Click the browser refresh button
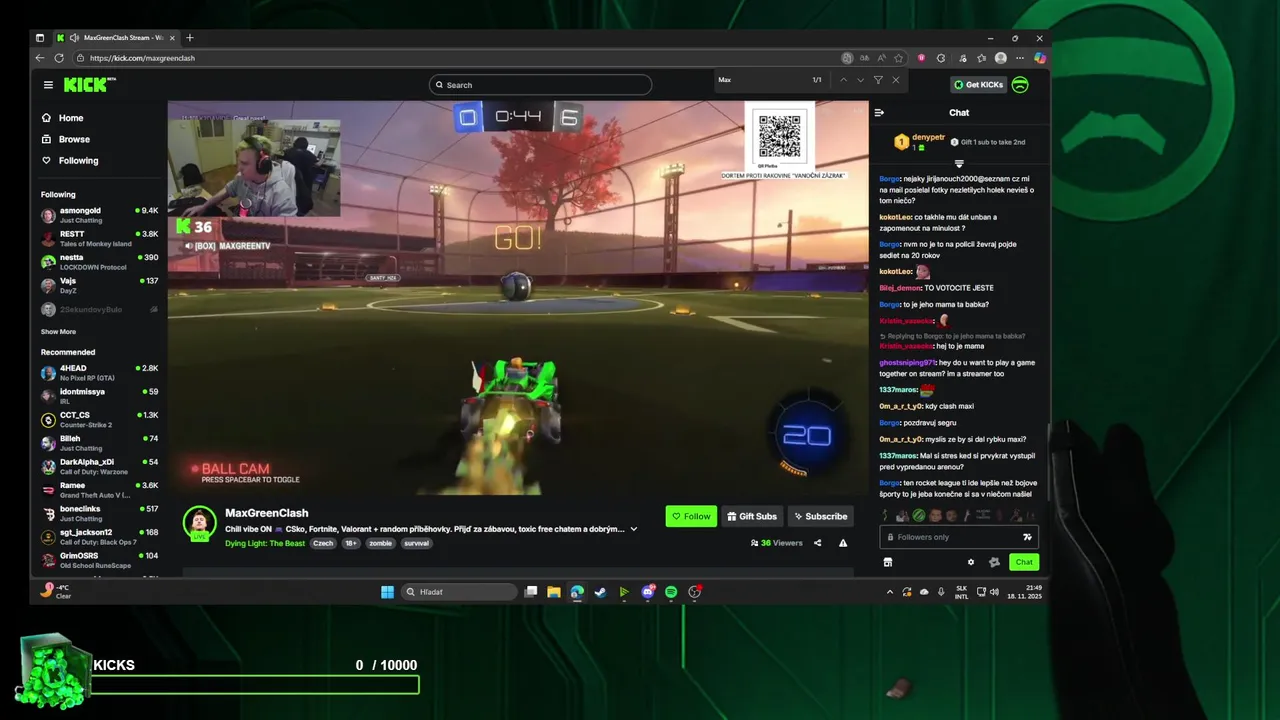 coord(59,58)
